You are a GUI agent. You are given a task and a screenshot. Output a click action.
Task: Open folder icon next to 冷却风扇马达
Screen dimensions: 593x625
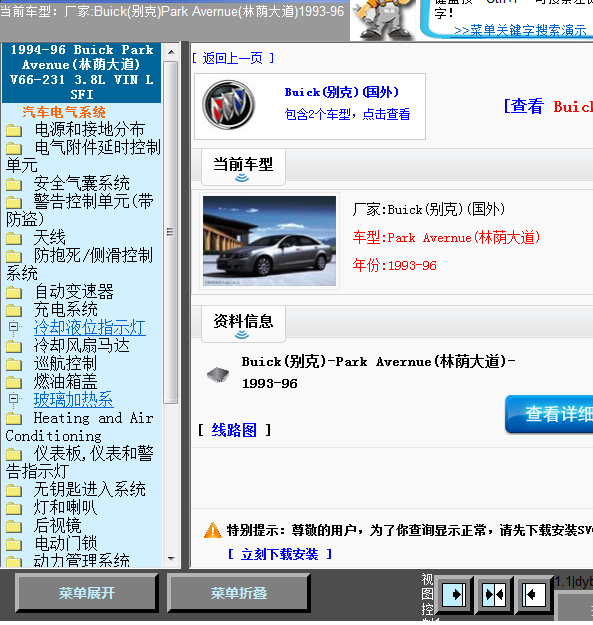pyautogui.click(x=14, y=347)
